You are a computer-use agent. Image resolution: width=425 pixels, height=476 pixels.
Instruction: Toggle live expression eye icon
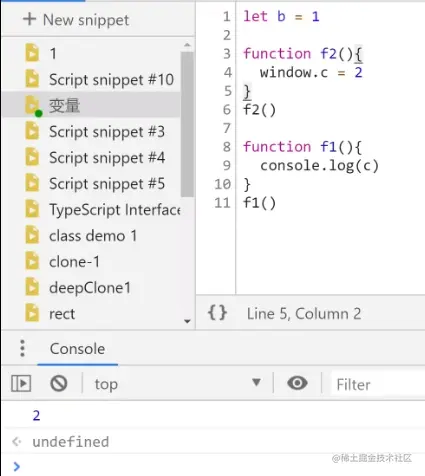tap(297, 383)
